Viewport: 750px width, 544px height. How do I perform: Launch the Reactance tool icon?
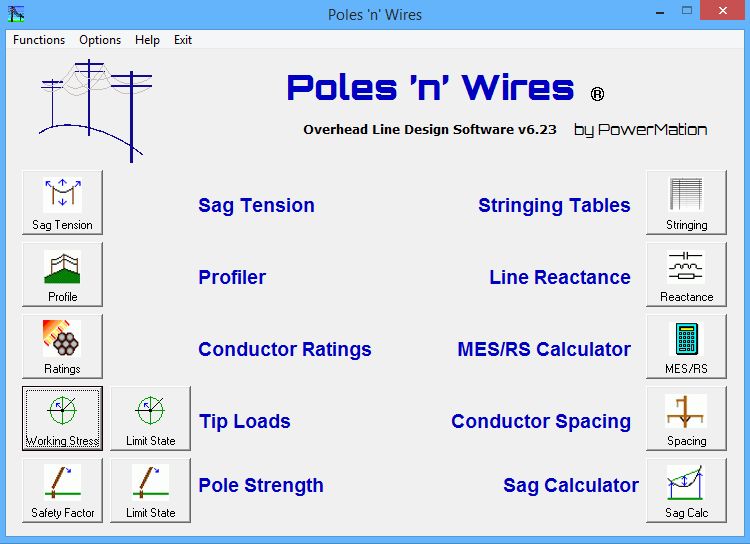coord(686,274)
